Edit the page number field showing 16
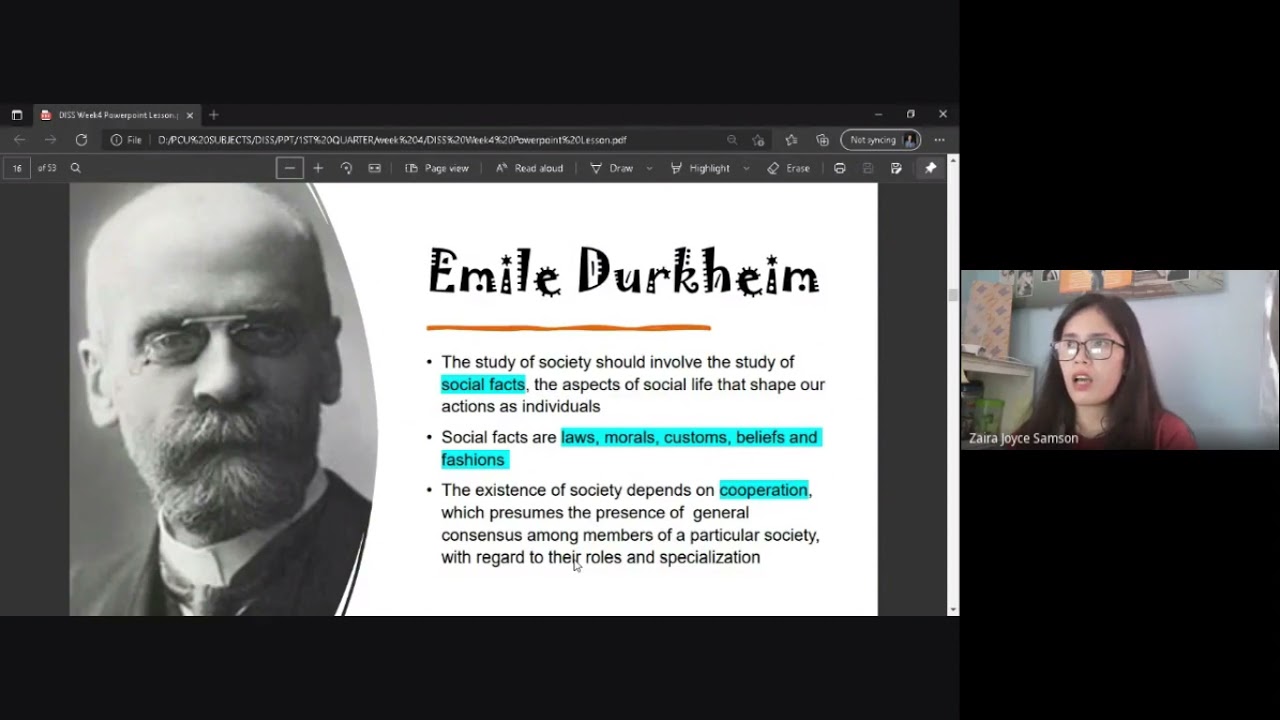The image size is (1280, 720). tap(17, 168)
